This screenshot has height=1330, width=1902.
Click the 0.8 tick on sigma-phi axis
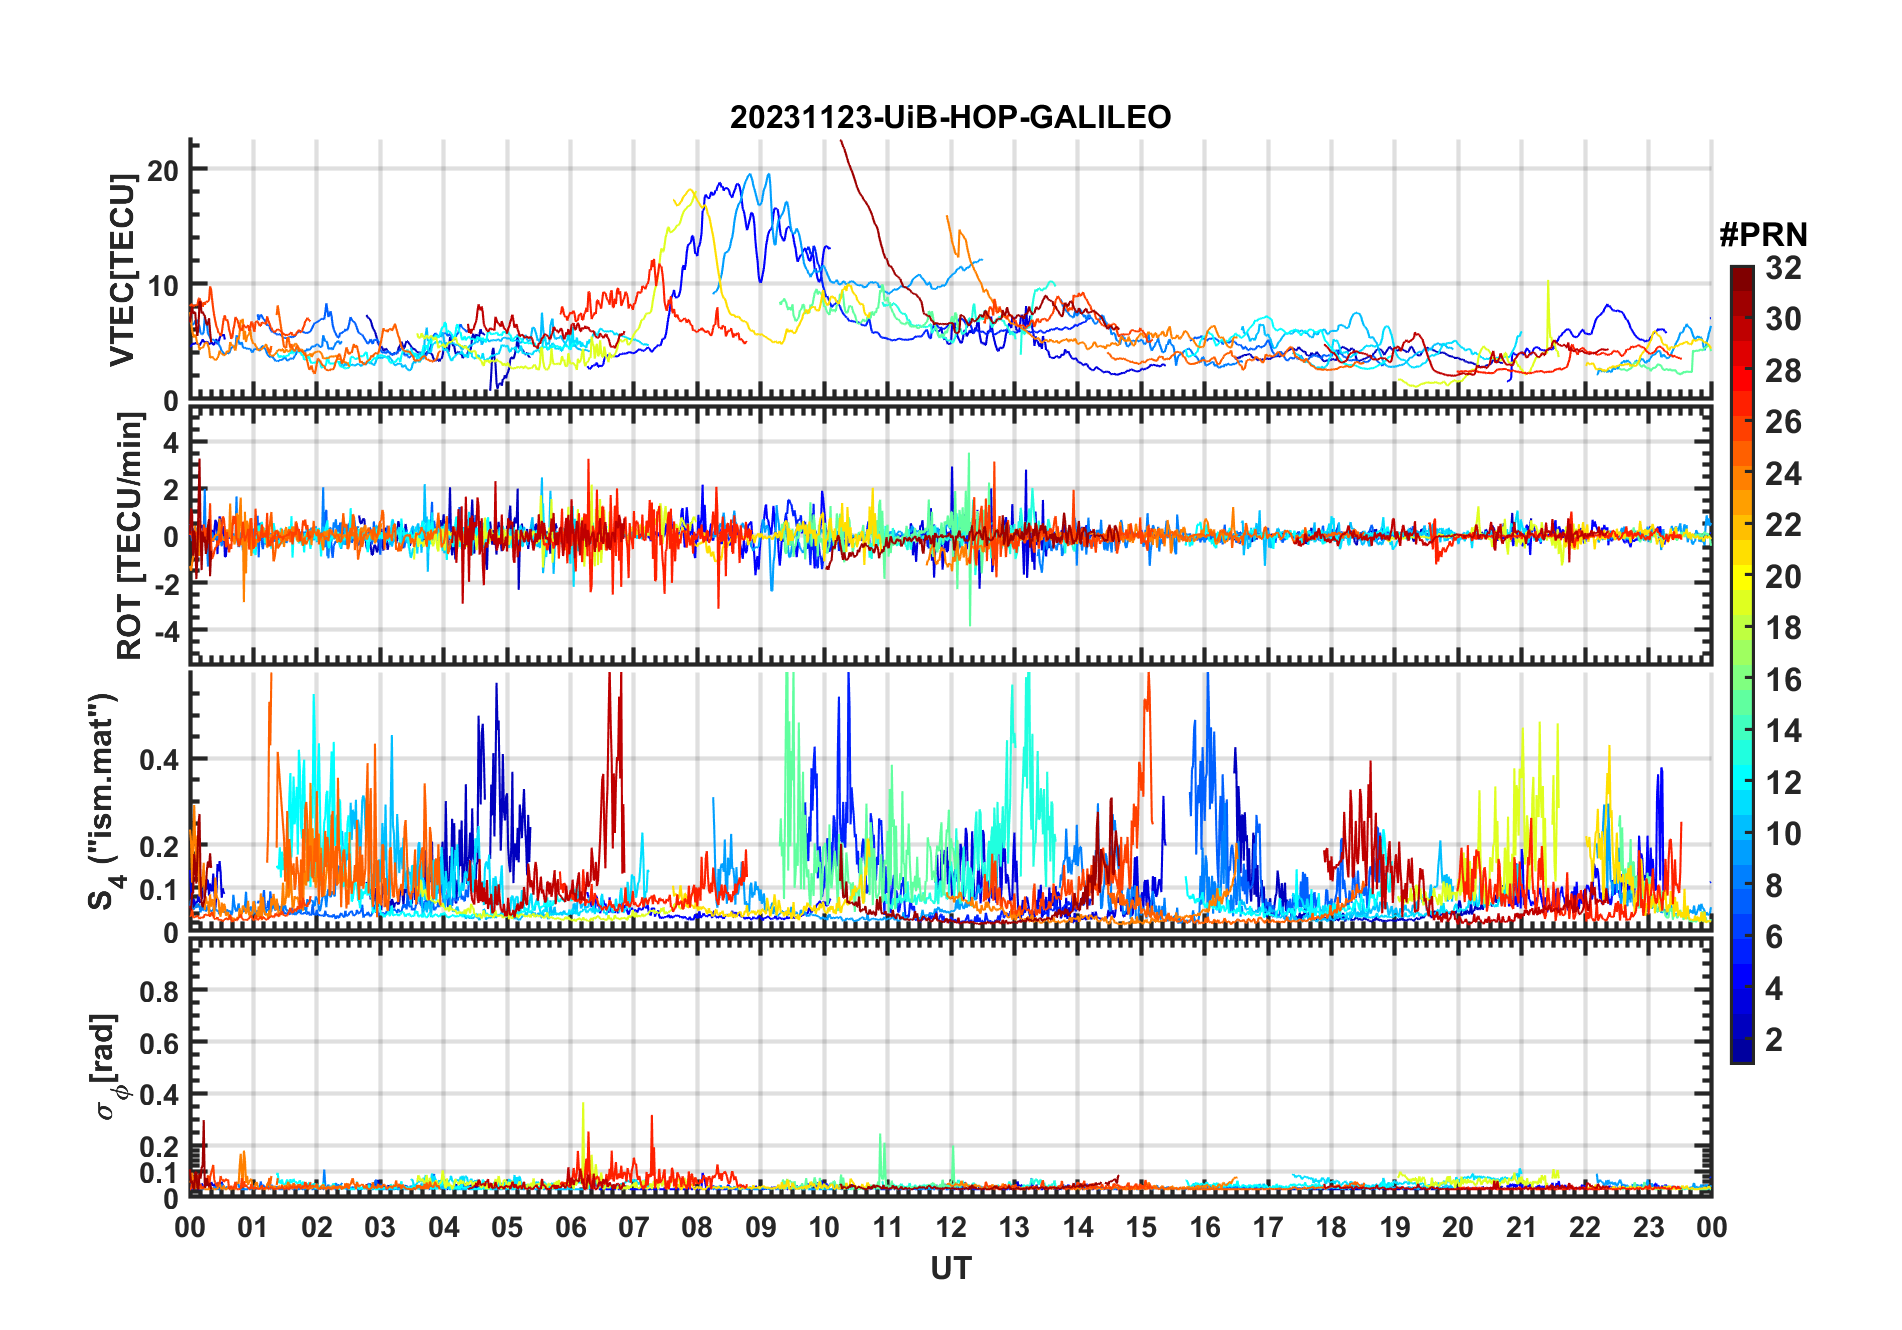coord(158,991)
